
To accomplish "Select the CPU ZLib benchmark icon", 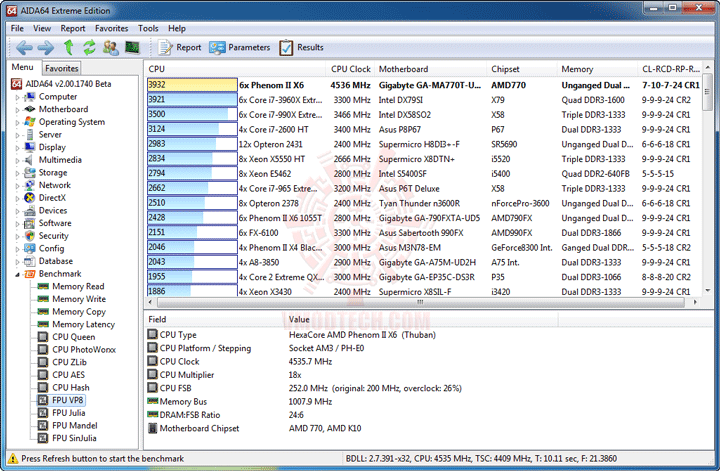I will [x=43, y=362].
